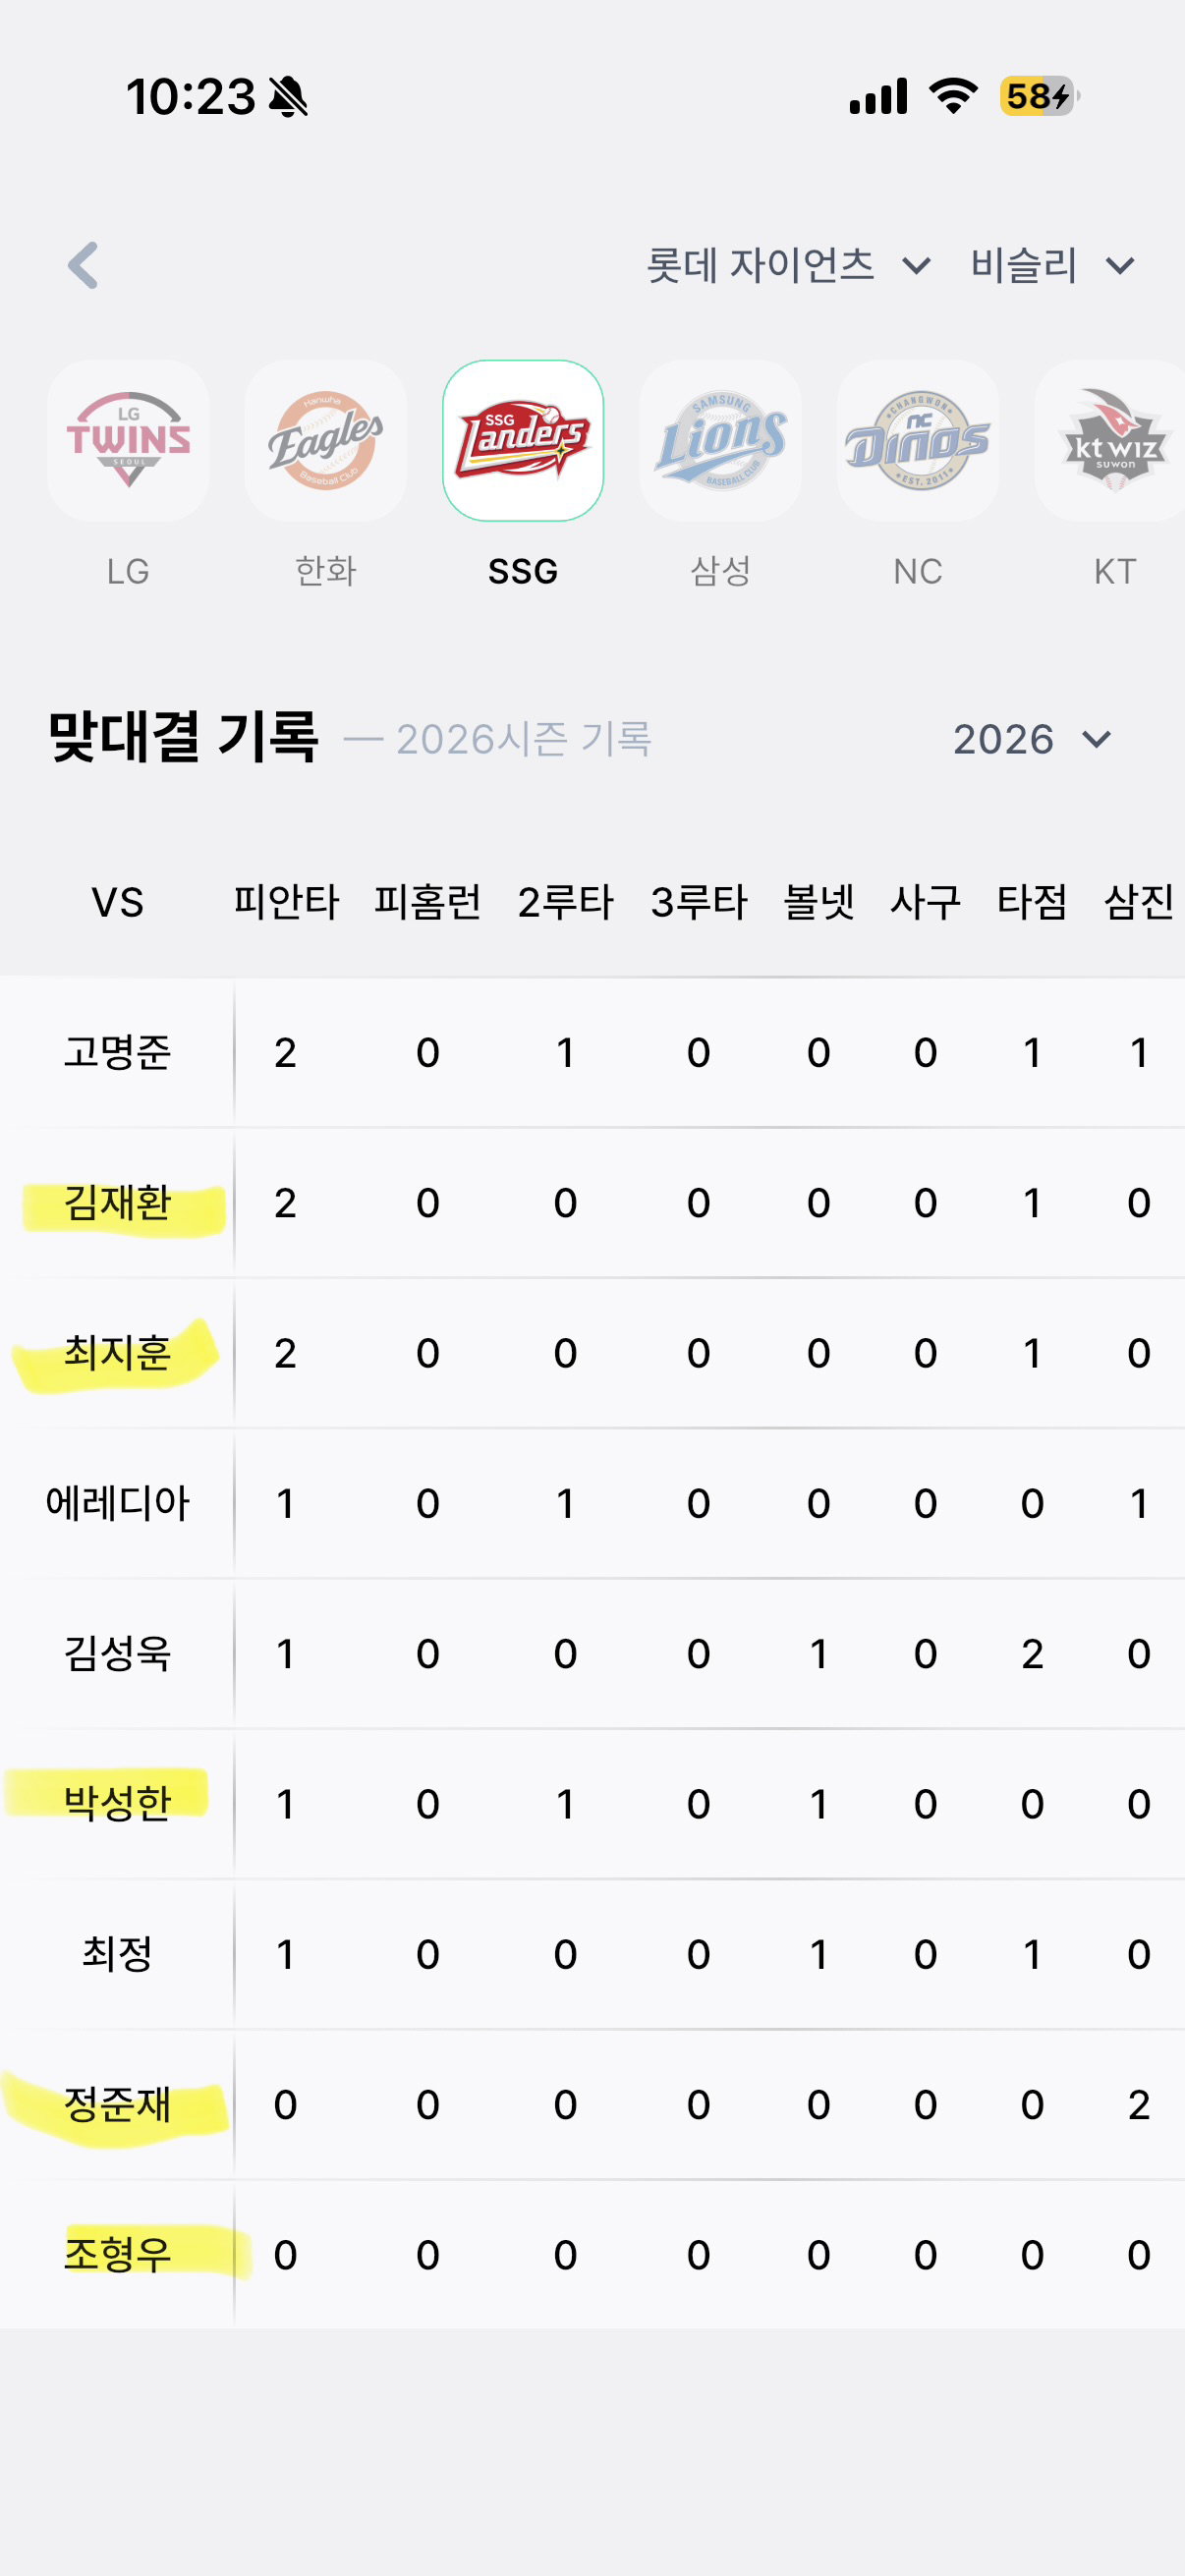Open batter 최정 row

coord(592,1954)
